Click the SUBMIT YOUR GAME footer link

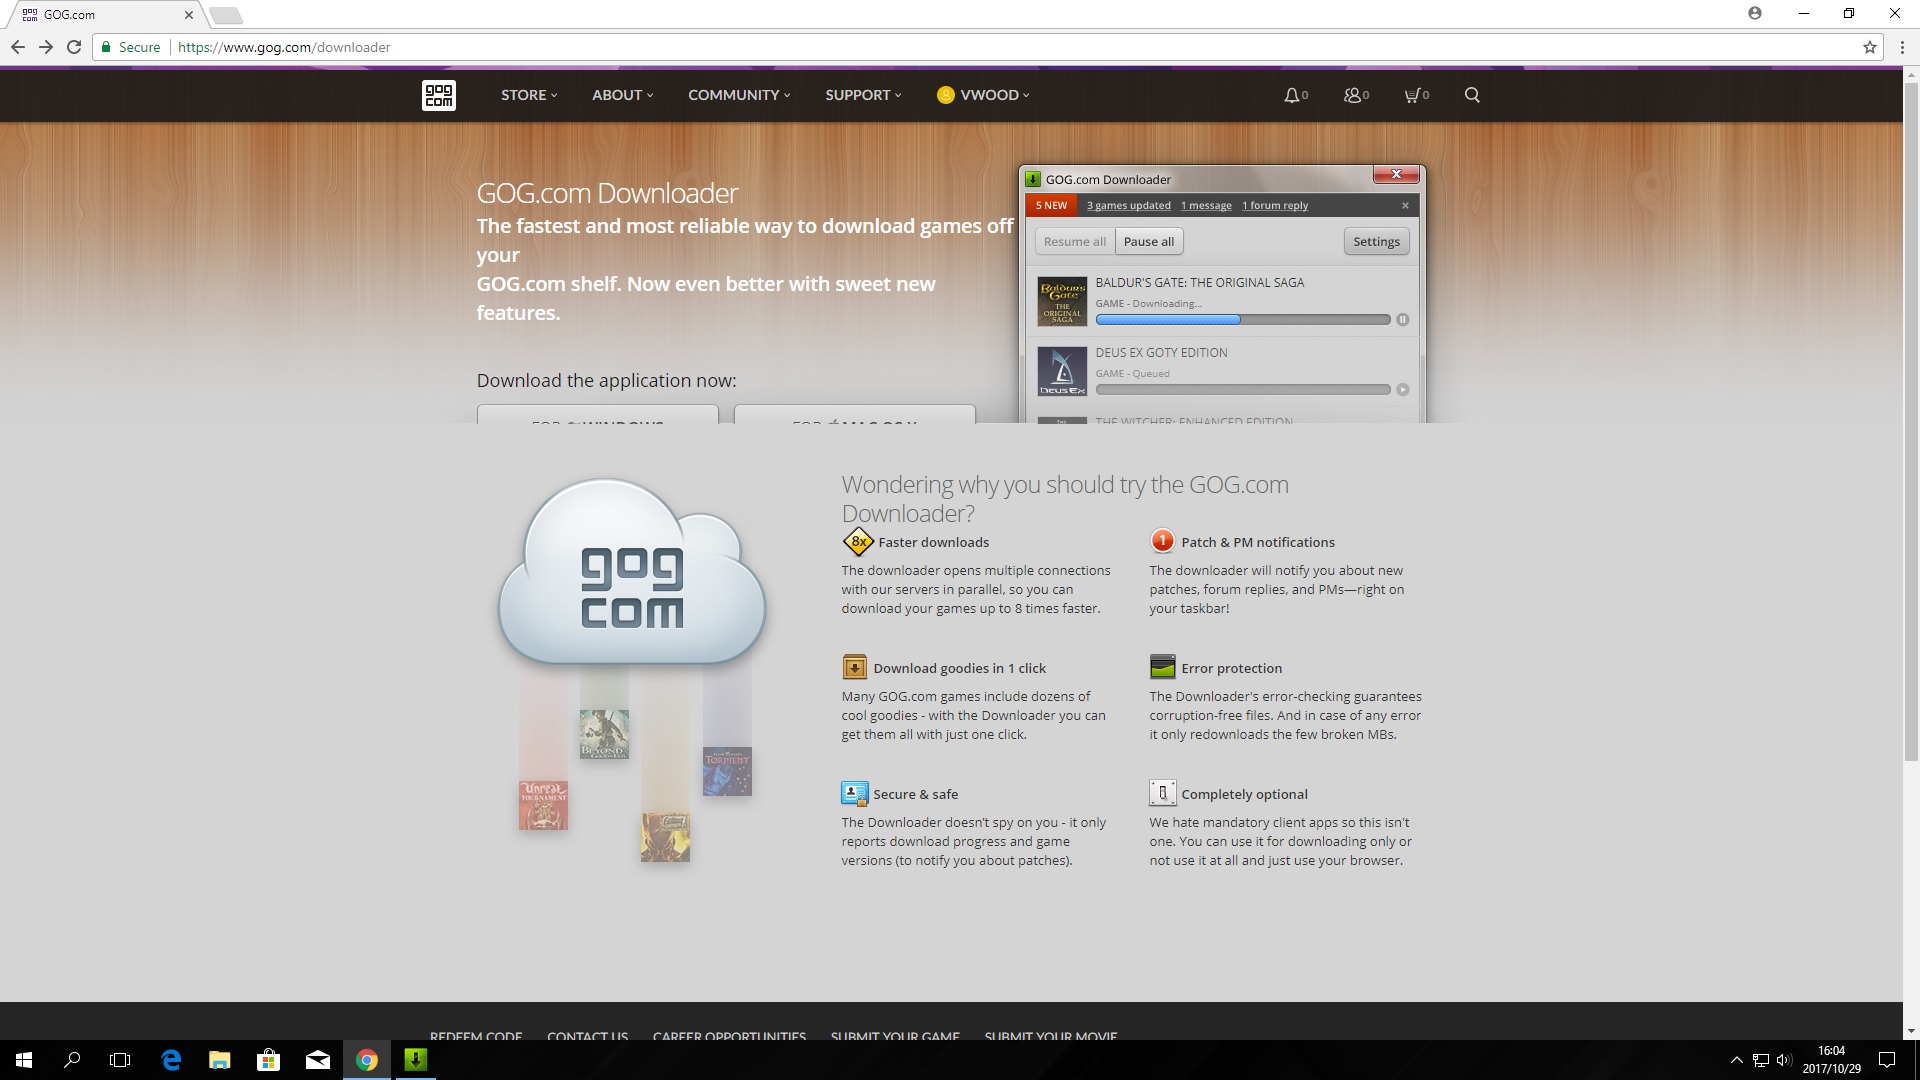(895, 1035)
